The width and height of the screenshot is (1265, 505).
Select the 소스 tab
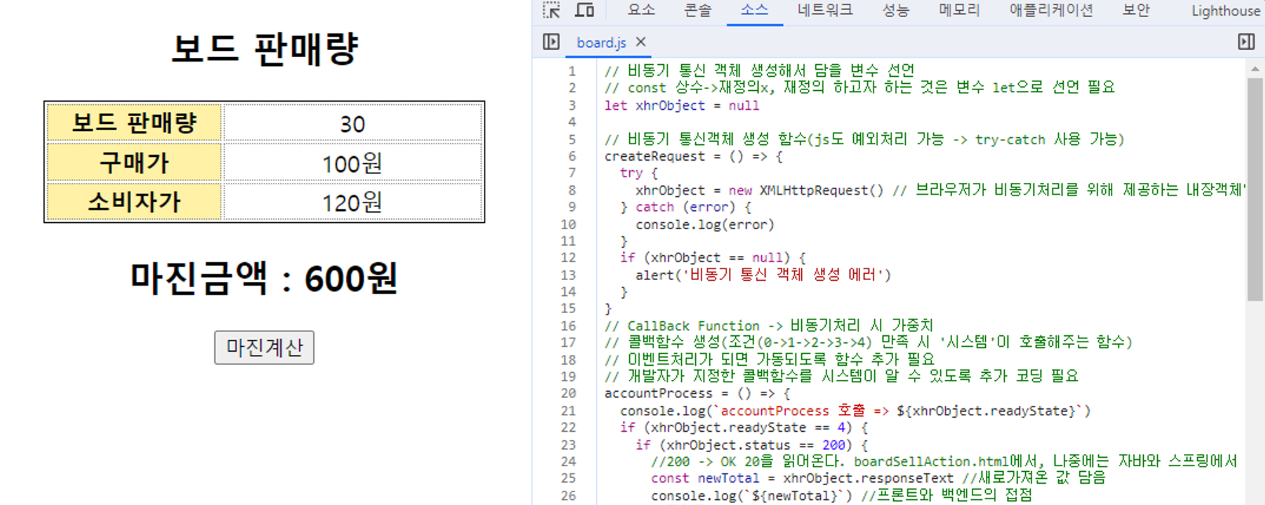tap(754, 10)
